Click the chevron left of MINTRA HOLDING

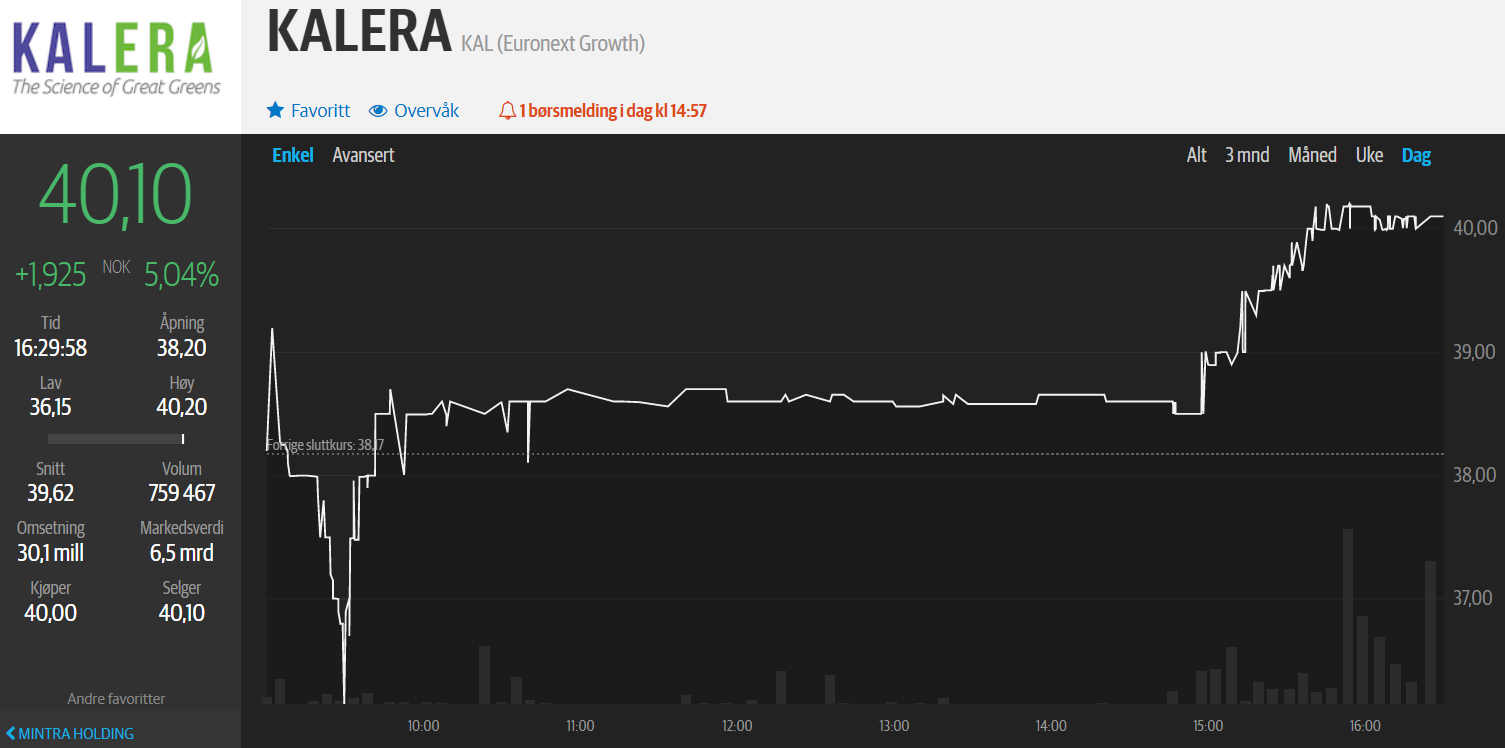pyautogui.click(x=11, y=733)
